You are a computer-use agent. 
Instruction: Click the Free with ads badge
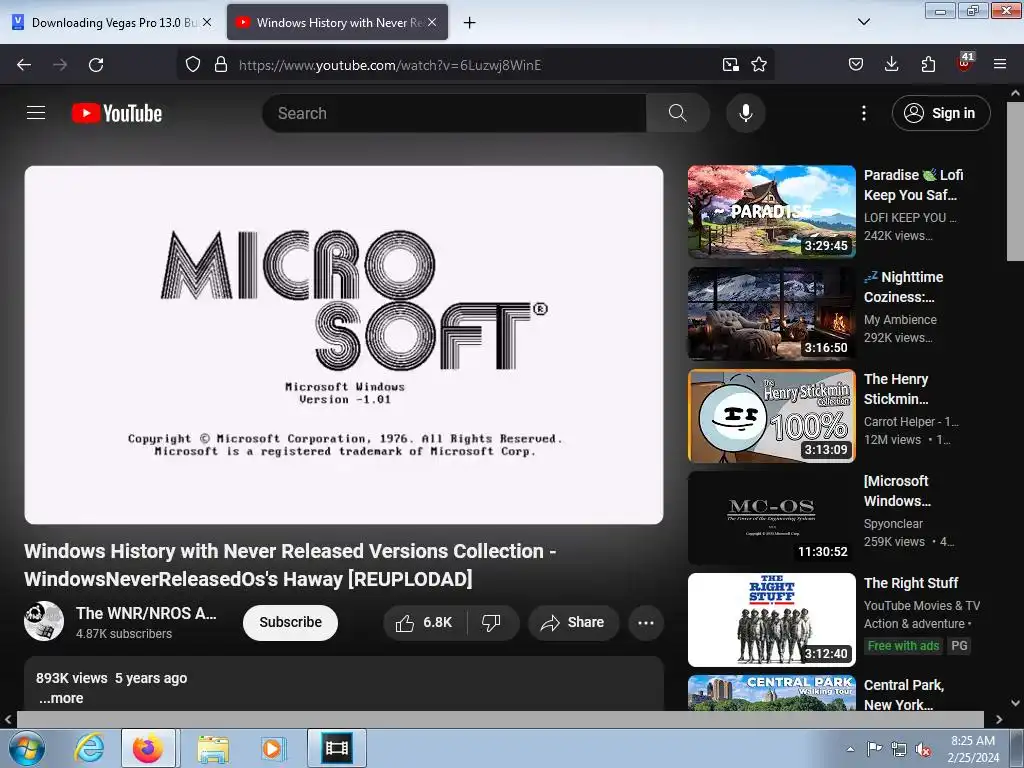pos(903,646)
